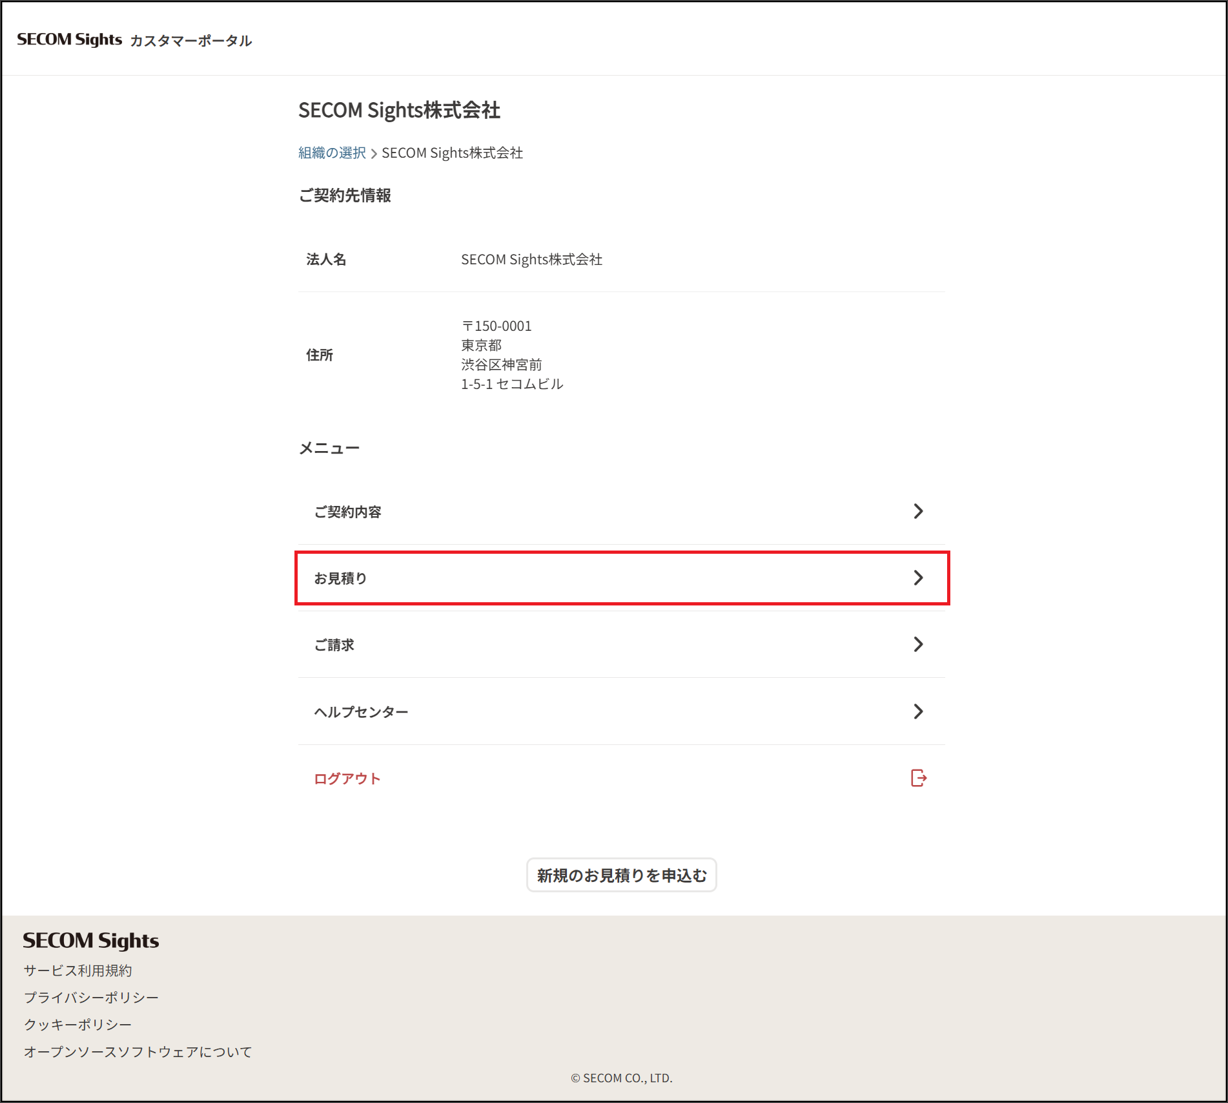Click the SECOM Sights株式会社 page heading
The width and height of the screenshot is (1228, 1103).
(x=399, y=110)
